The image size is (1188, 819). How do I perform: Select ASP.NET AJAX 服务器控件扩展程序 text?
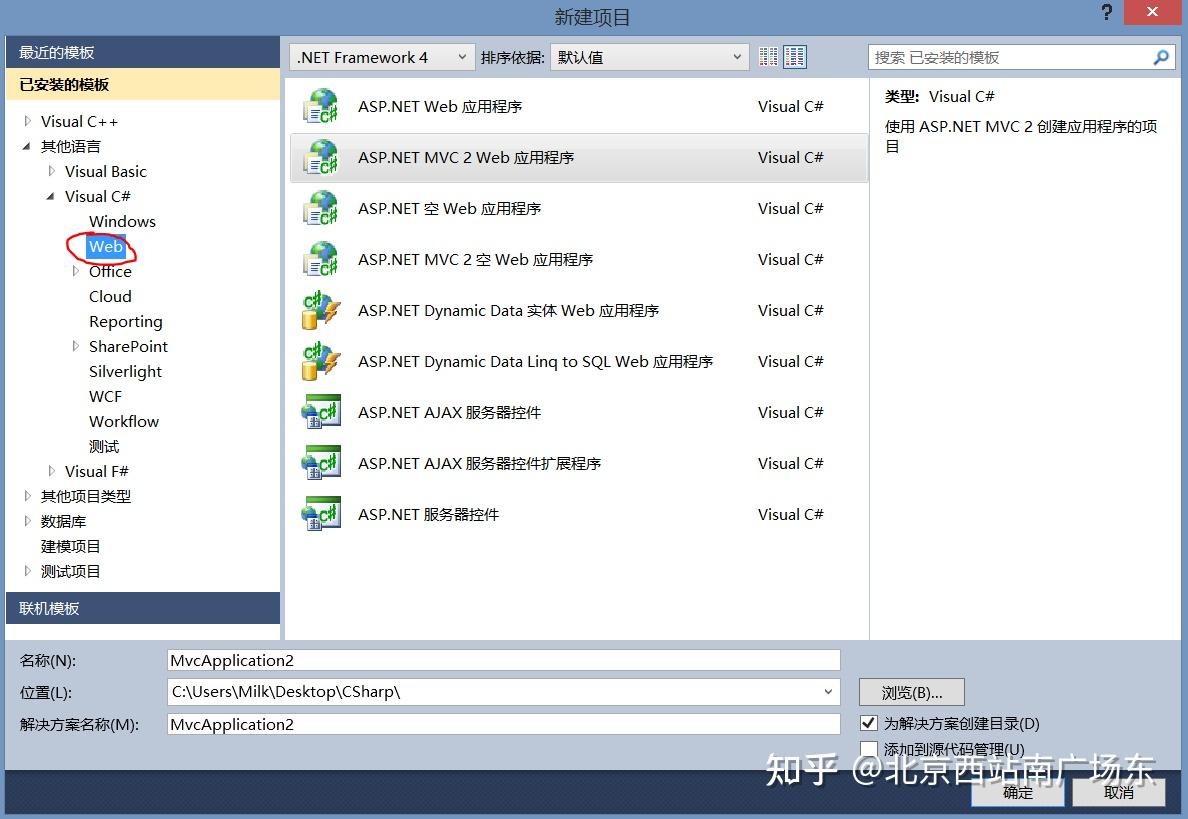(x=479, y=463)
